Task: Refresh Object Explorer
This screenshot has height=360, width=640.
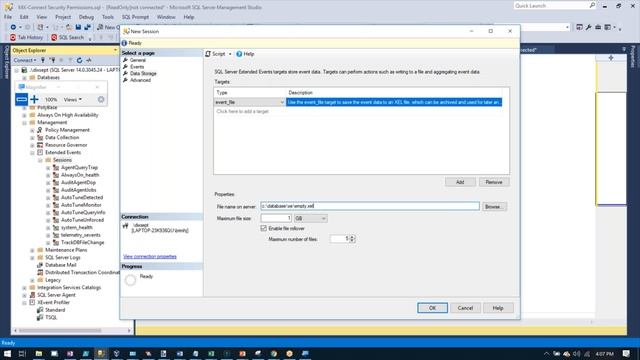Action: (80, 60)
